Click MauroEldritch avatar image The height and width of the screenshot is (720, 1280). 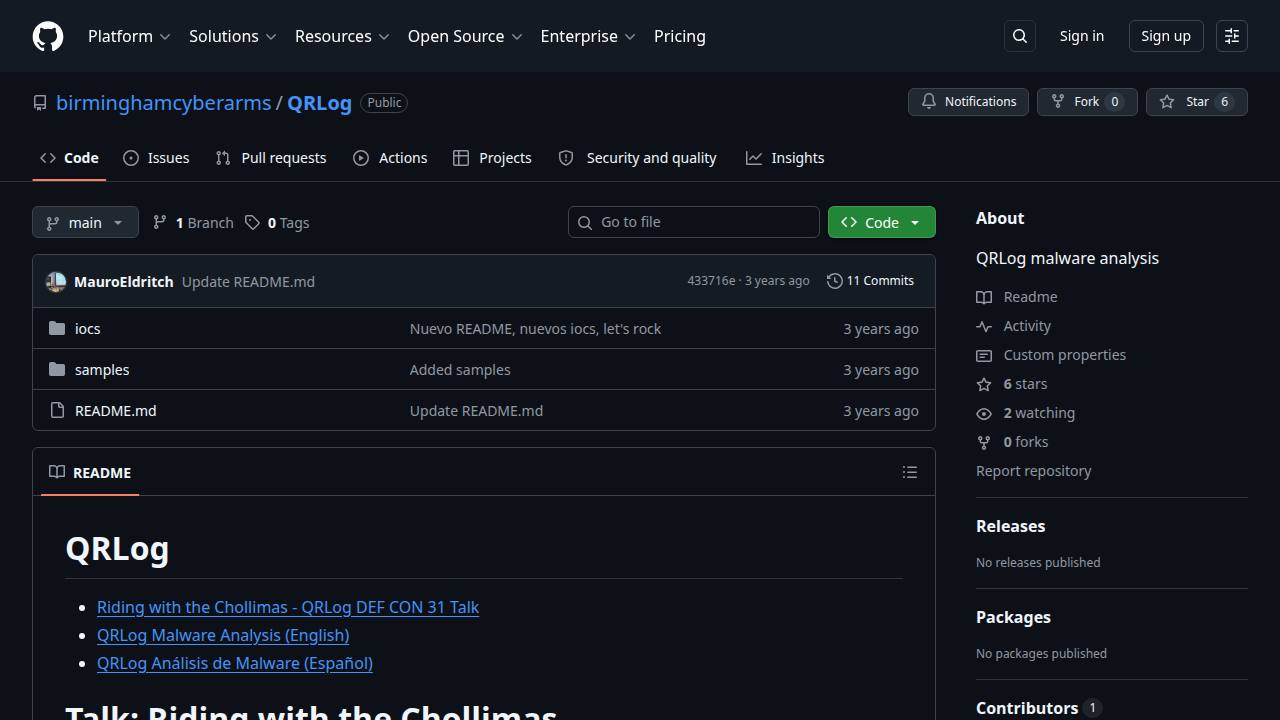(56, 282)
